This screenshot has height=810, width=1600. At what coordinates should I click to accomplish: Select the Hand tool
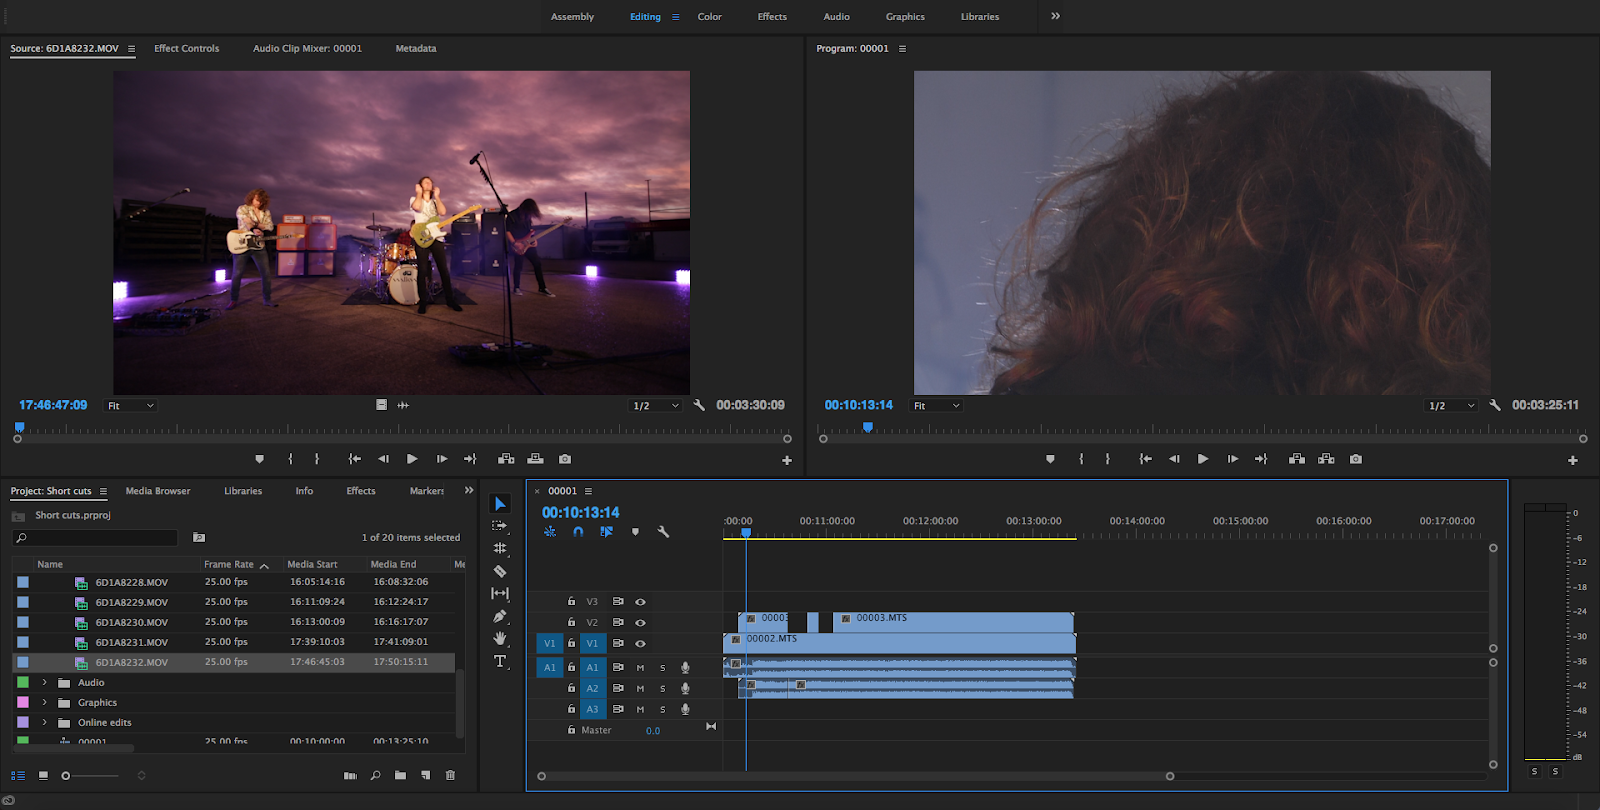pos(500,638)
